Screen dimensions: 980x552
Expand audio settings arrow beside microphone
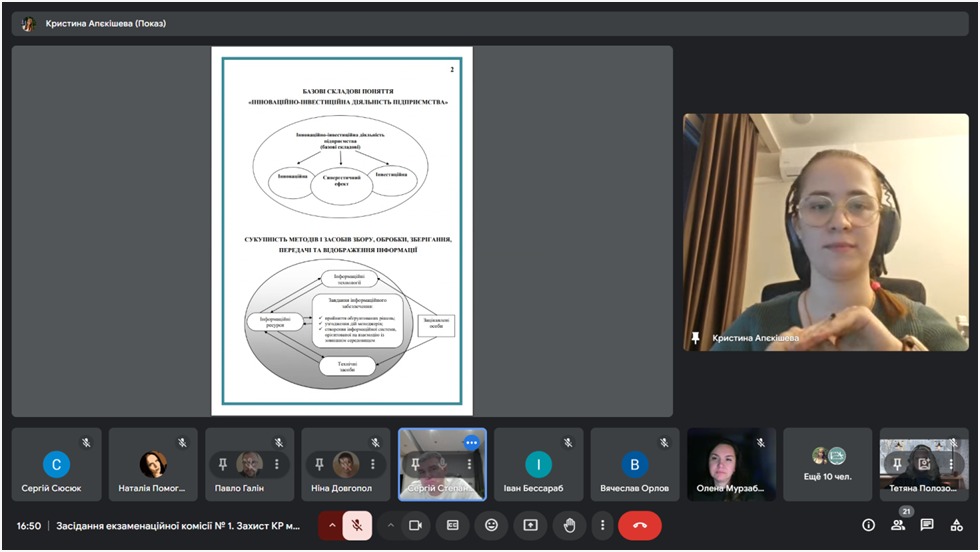click(331, 525)
